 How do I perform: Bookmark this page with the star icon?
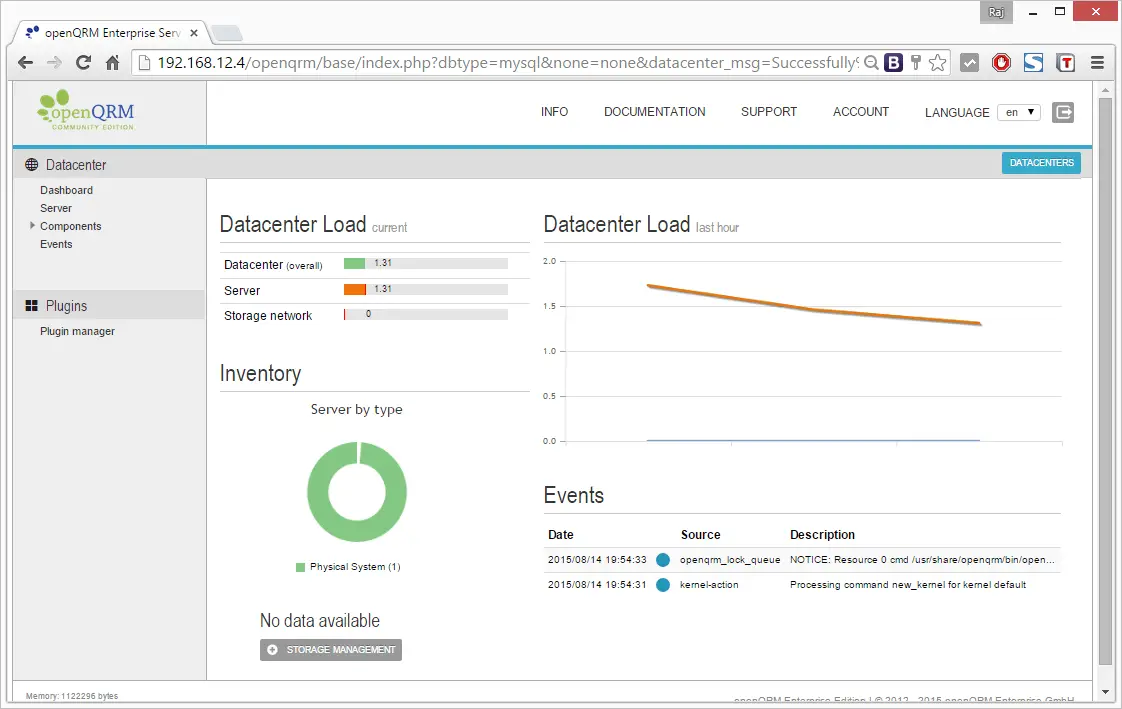(x=937, y=63)
